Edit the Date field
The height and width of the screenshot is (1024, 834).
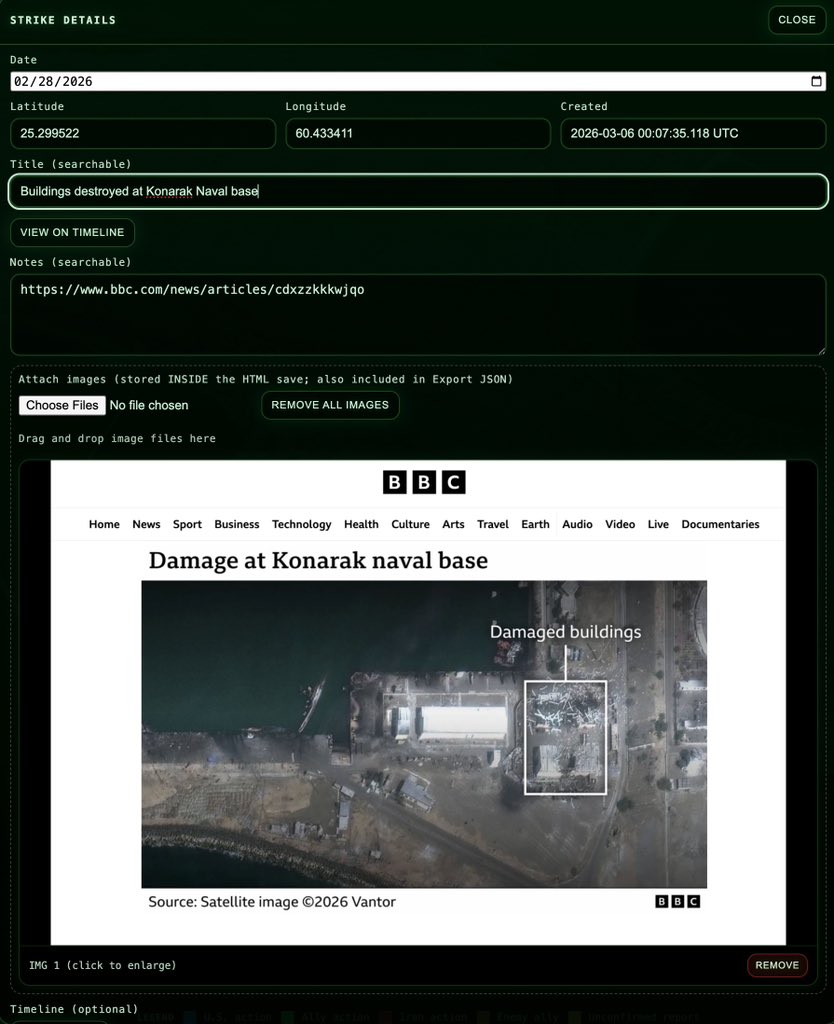[x=300, y=81]
